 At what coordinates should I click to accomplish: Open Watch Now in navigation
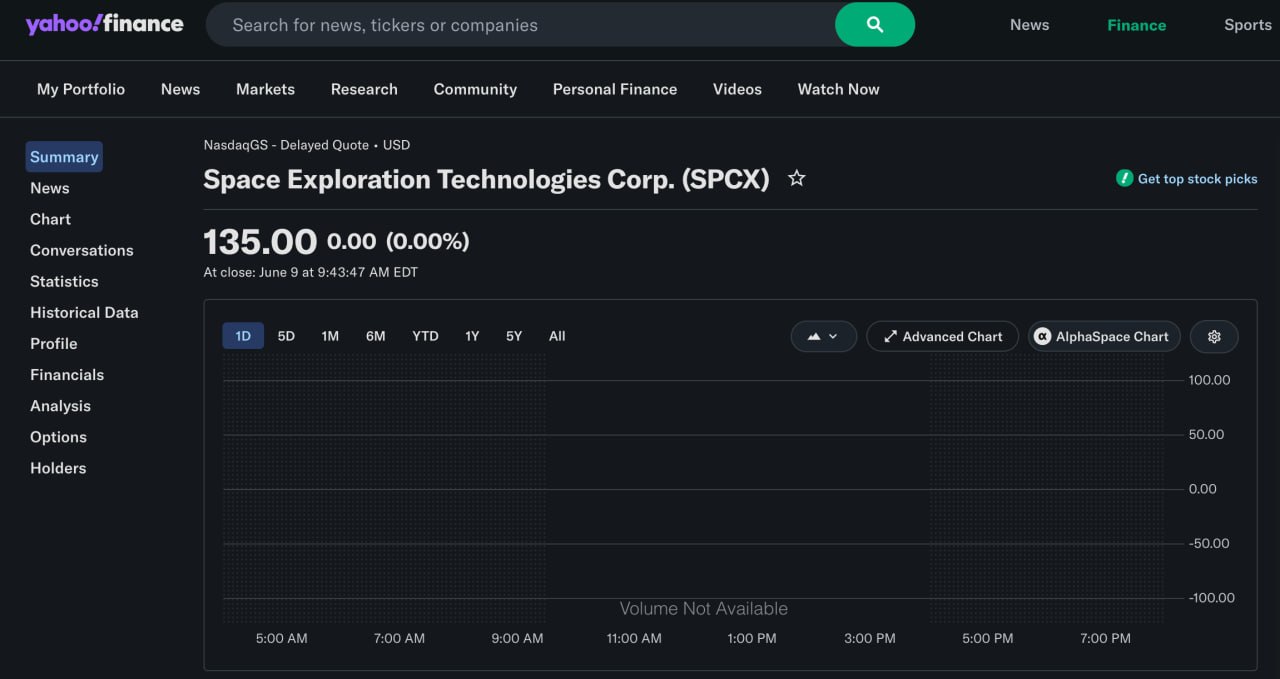point(838,89)
